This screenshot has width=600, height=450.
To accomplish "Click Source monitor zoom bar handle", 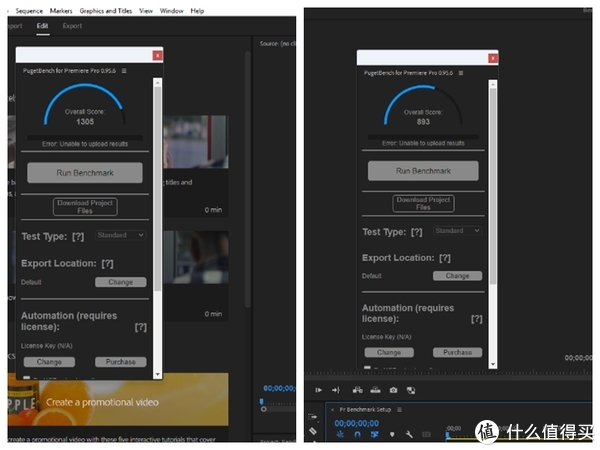I will [263, 409].
